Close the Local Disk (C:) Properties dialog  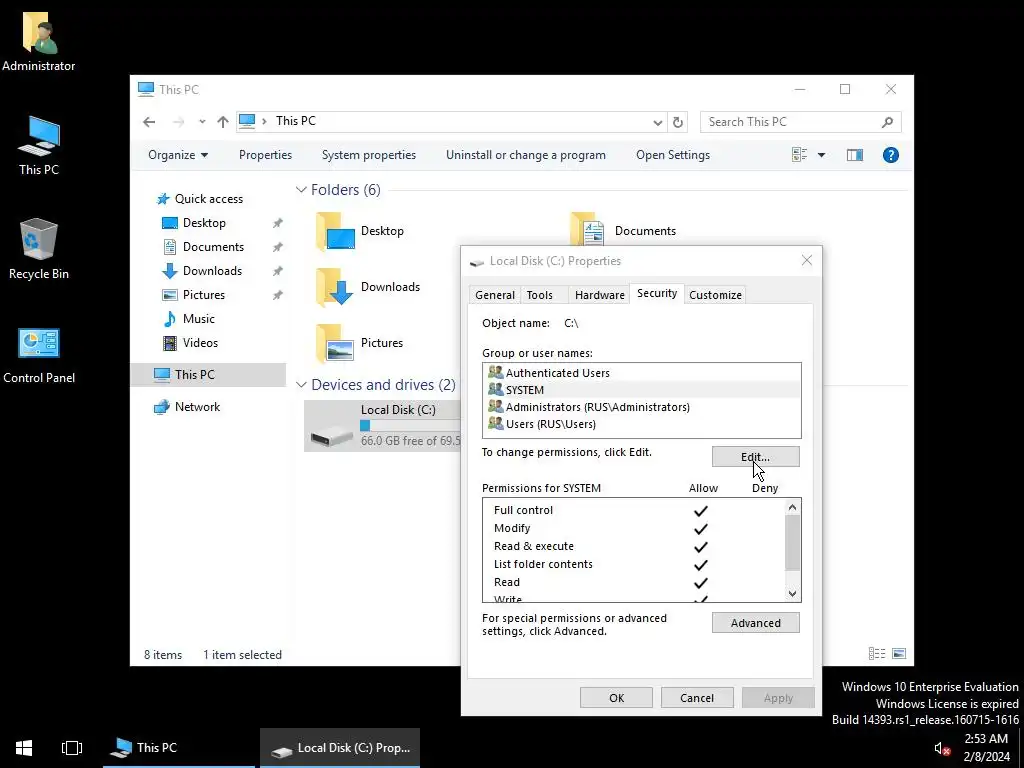[x=807, y=261]
